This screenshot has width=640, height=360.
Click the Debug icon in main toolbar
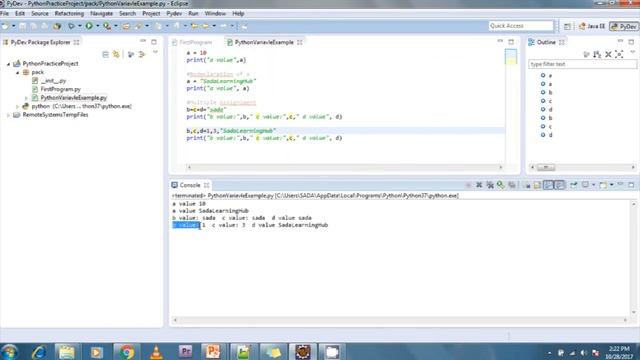pos(71,26)
